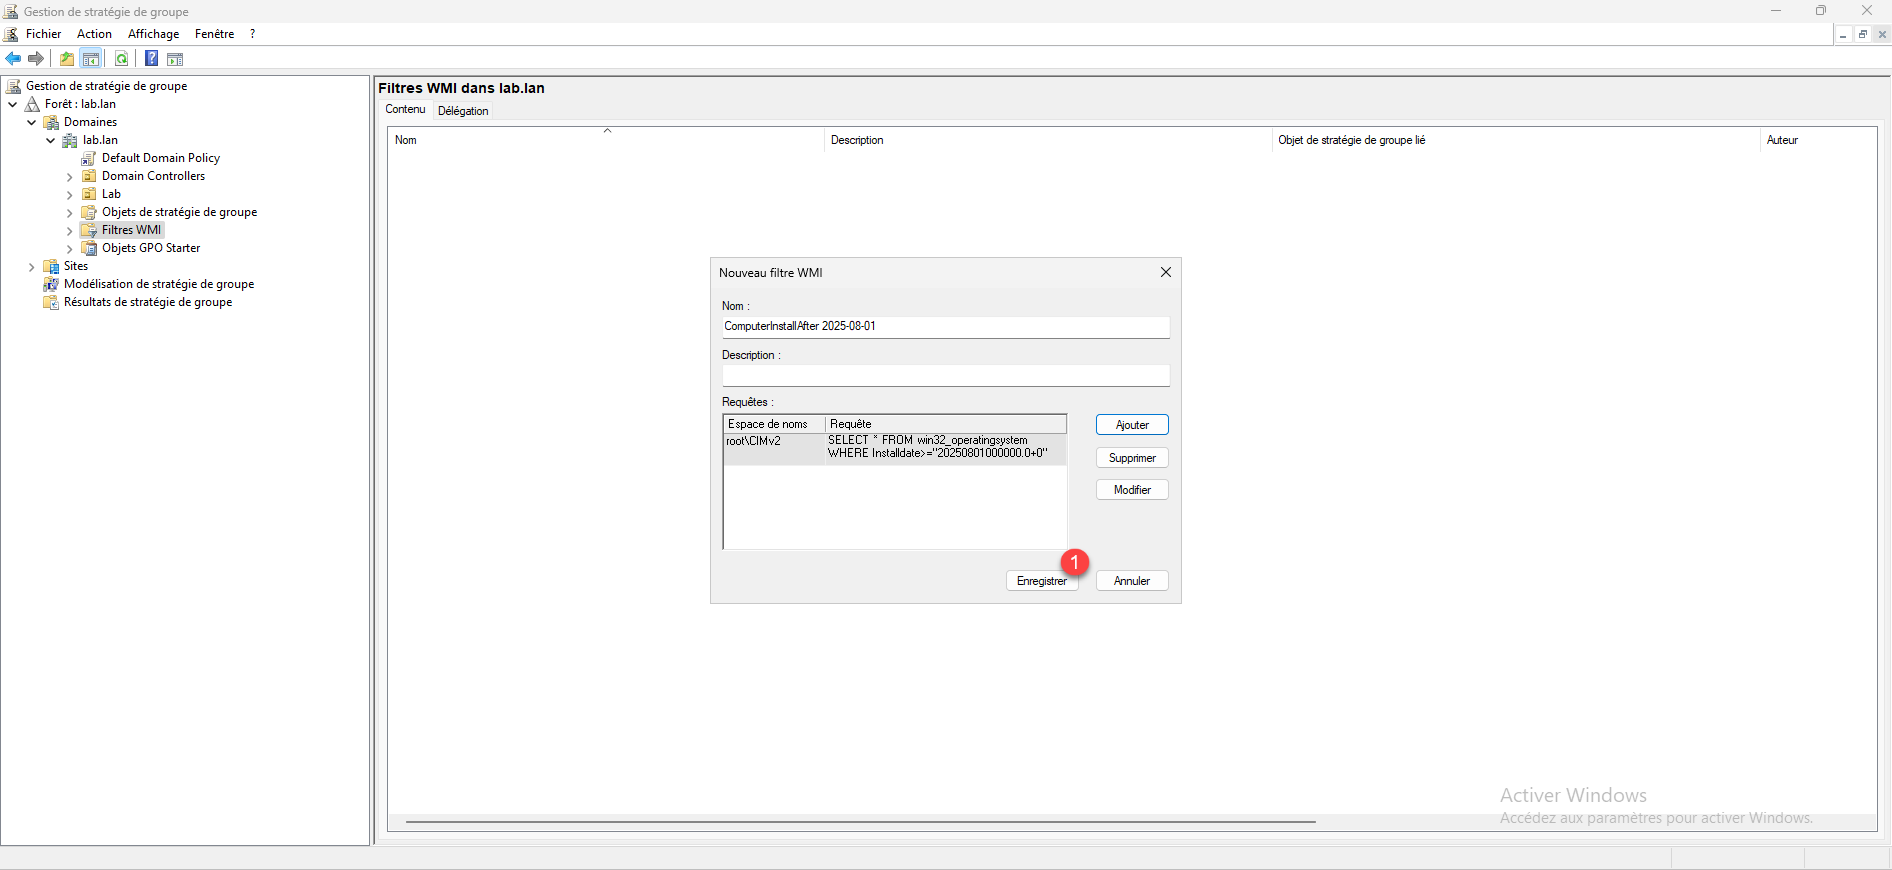Select the Default Domain Policy GPO link
1892x870 pixels.
click(x=160, y=158)
